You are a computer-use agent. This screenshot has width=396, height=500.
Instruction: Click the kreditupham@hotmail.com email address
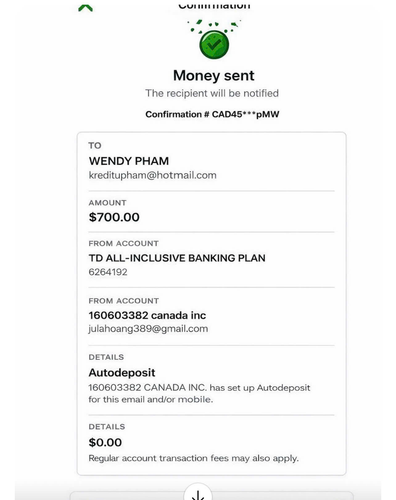coord(152,175)
